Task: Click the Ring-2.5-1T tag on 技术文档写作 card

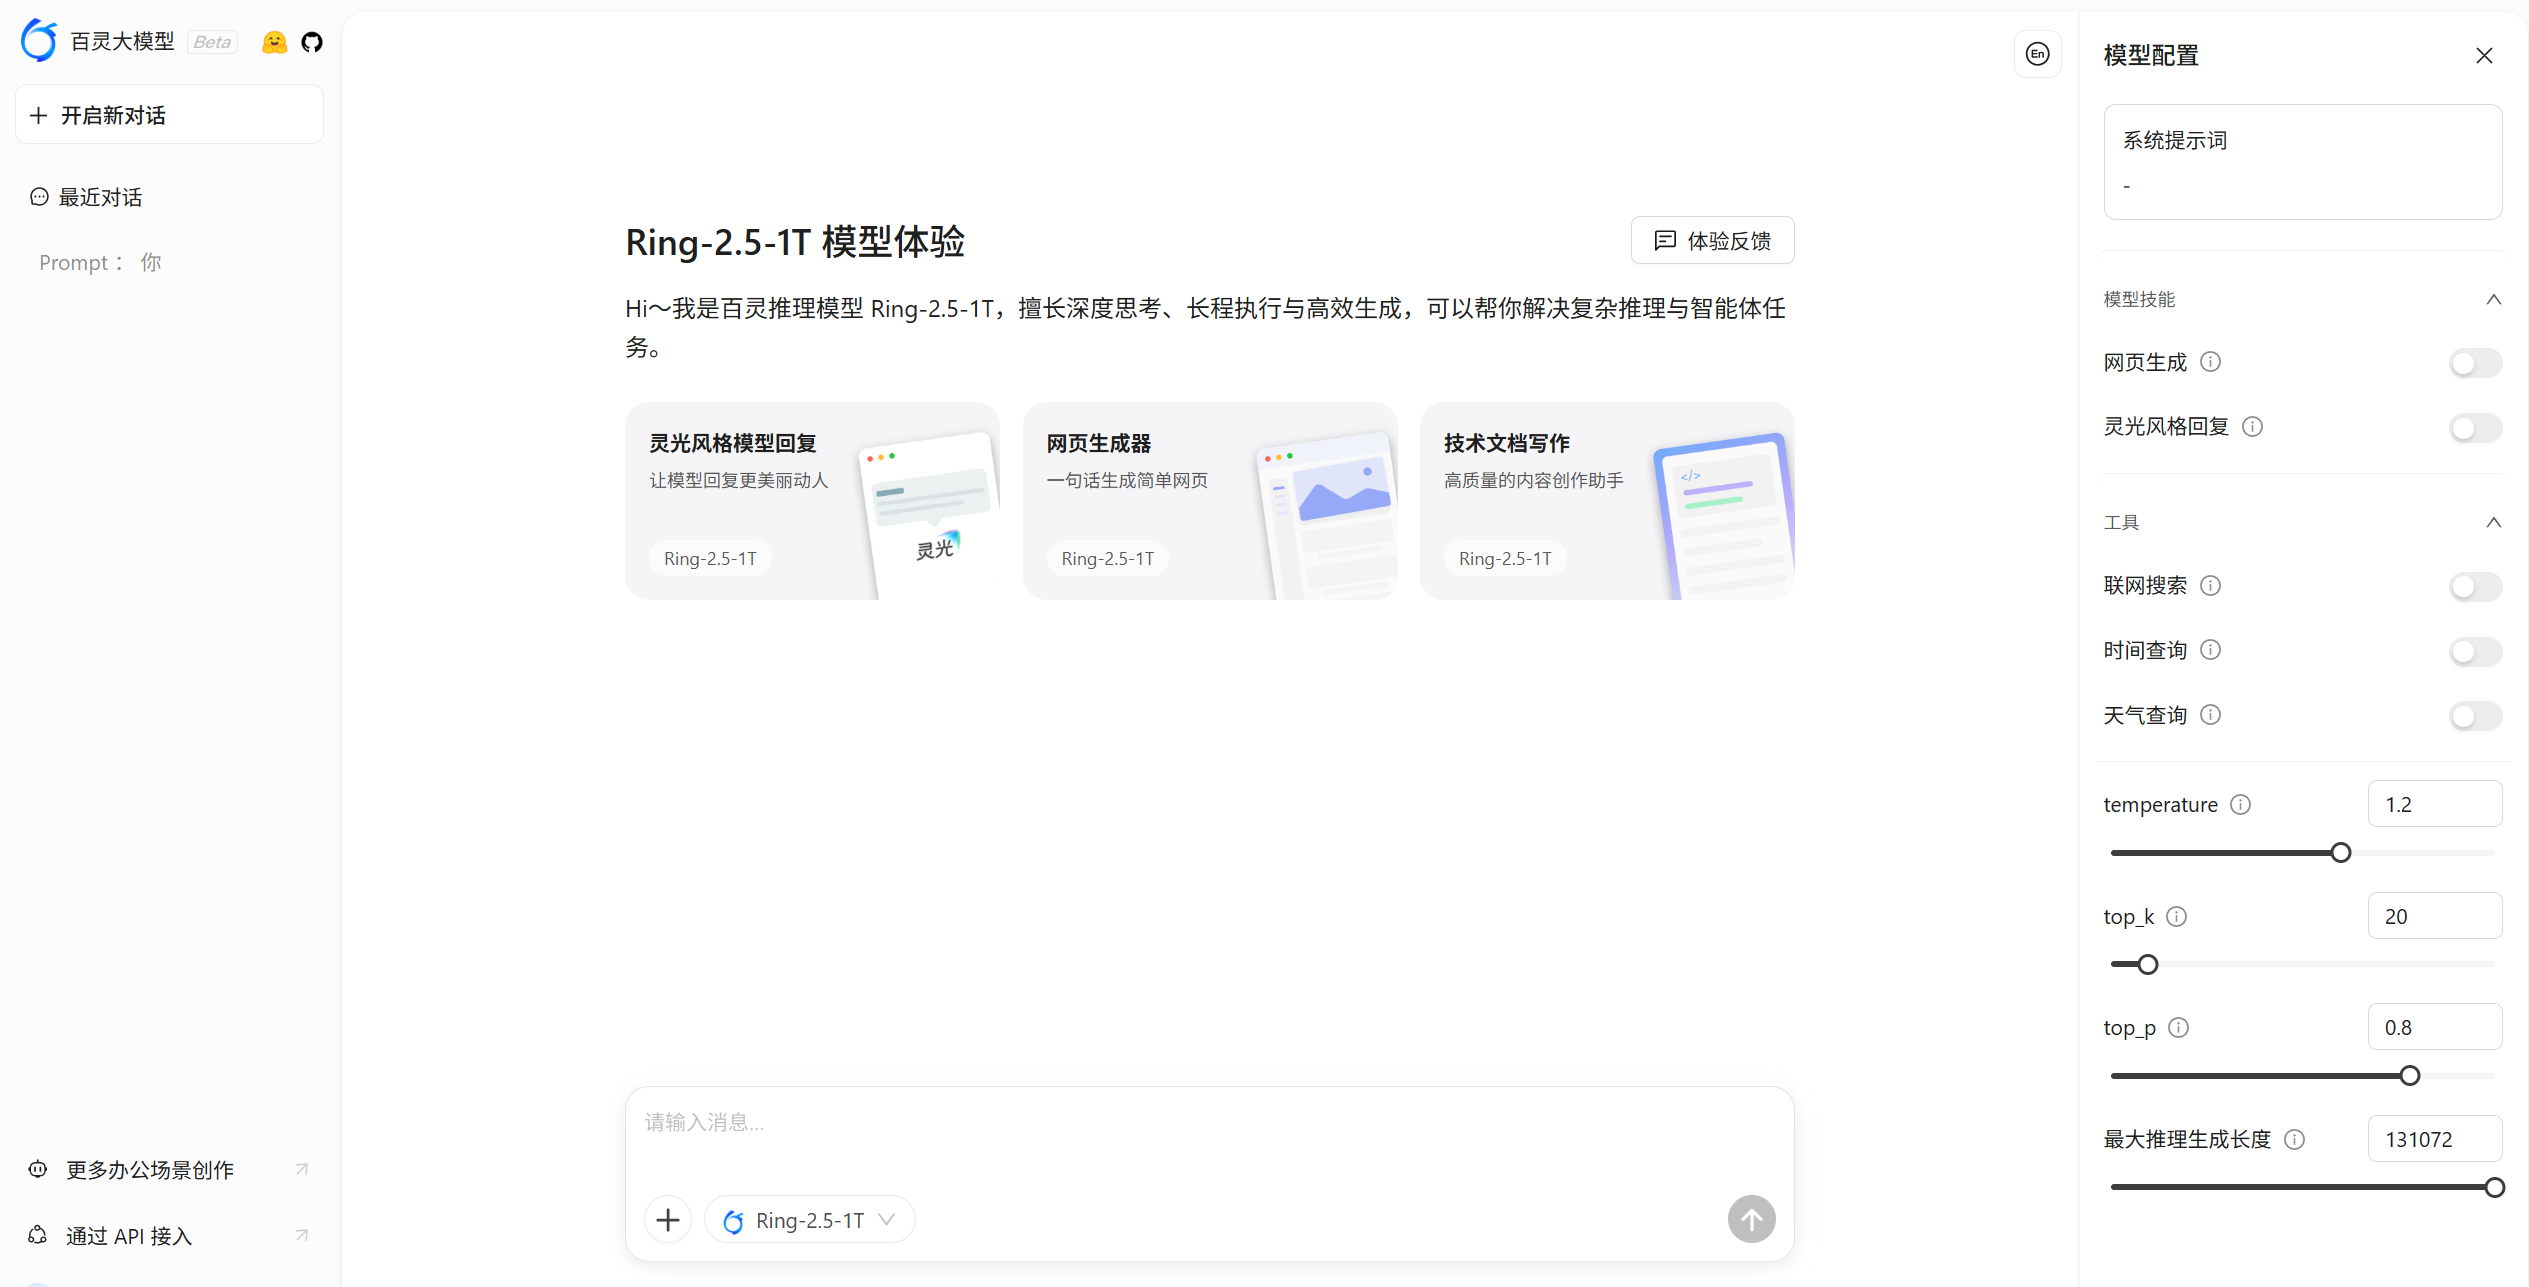Action: [1505, 559]
